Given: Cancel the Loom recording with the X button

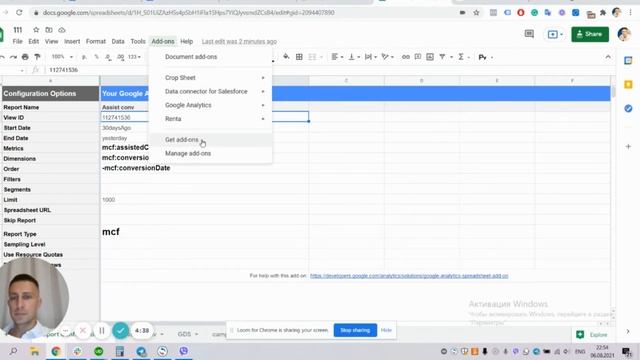Looking at the screenshot, I should click(x=82, y=330).
